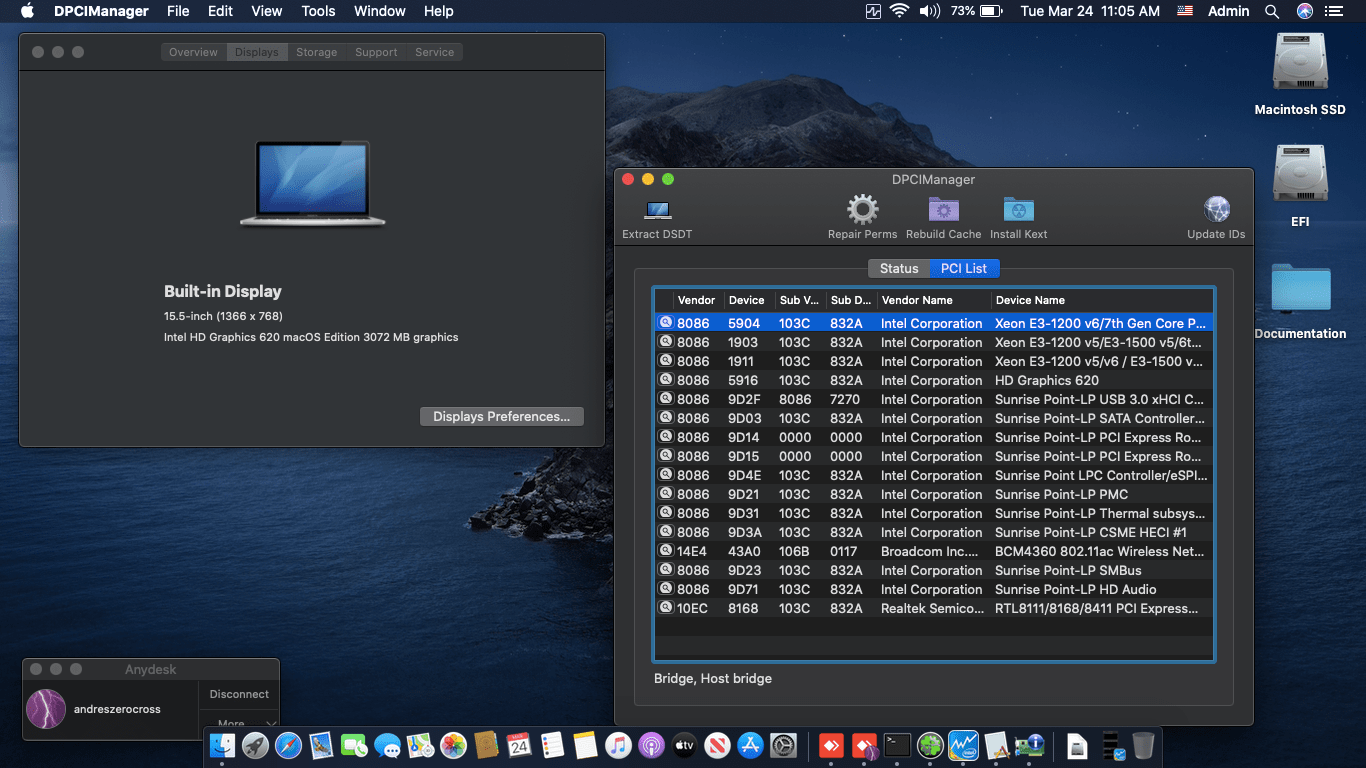Switch to the Status tab

click(899, 268)
